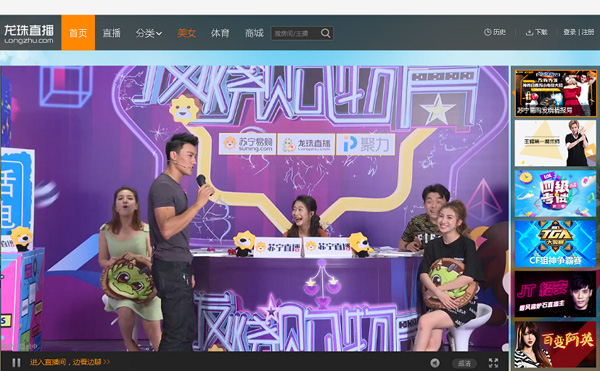Image resolution: width=600 pixels, height=371 pixels.
Task: Click the 登录 login link
Action: (569, 32)
